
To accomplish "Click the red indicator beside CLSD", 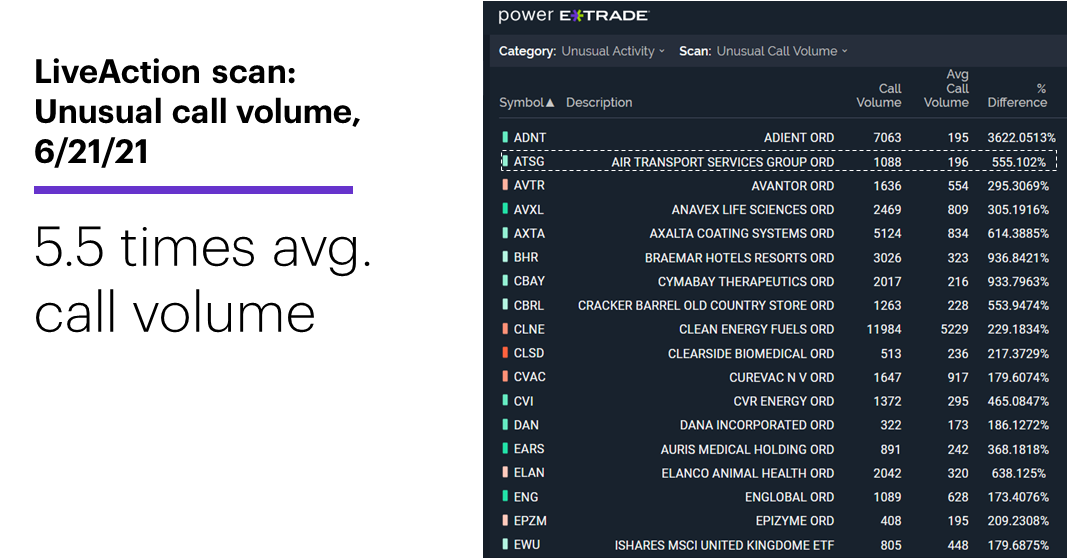I will click(x=505, y=352).
